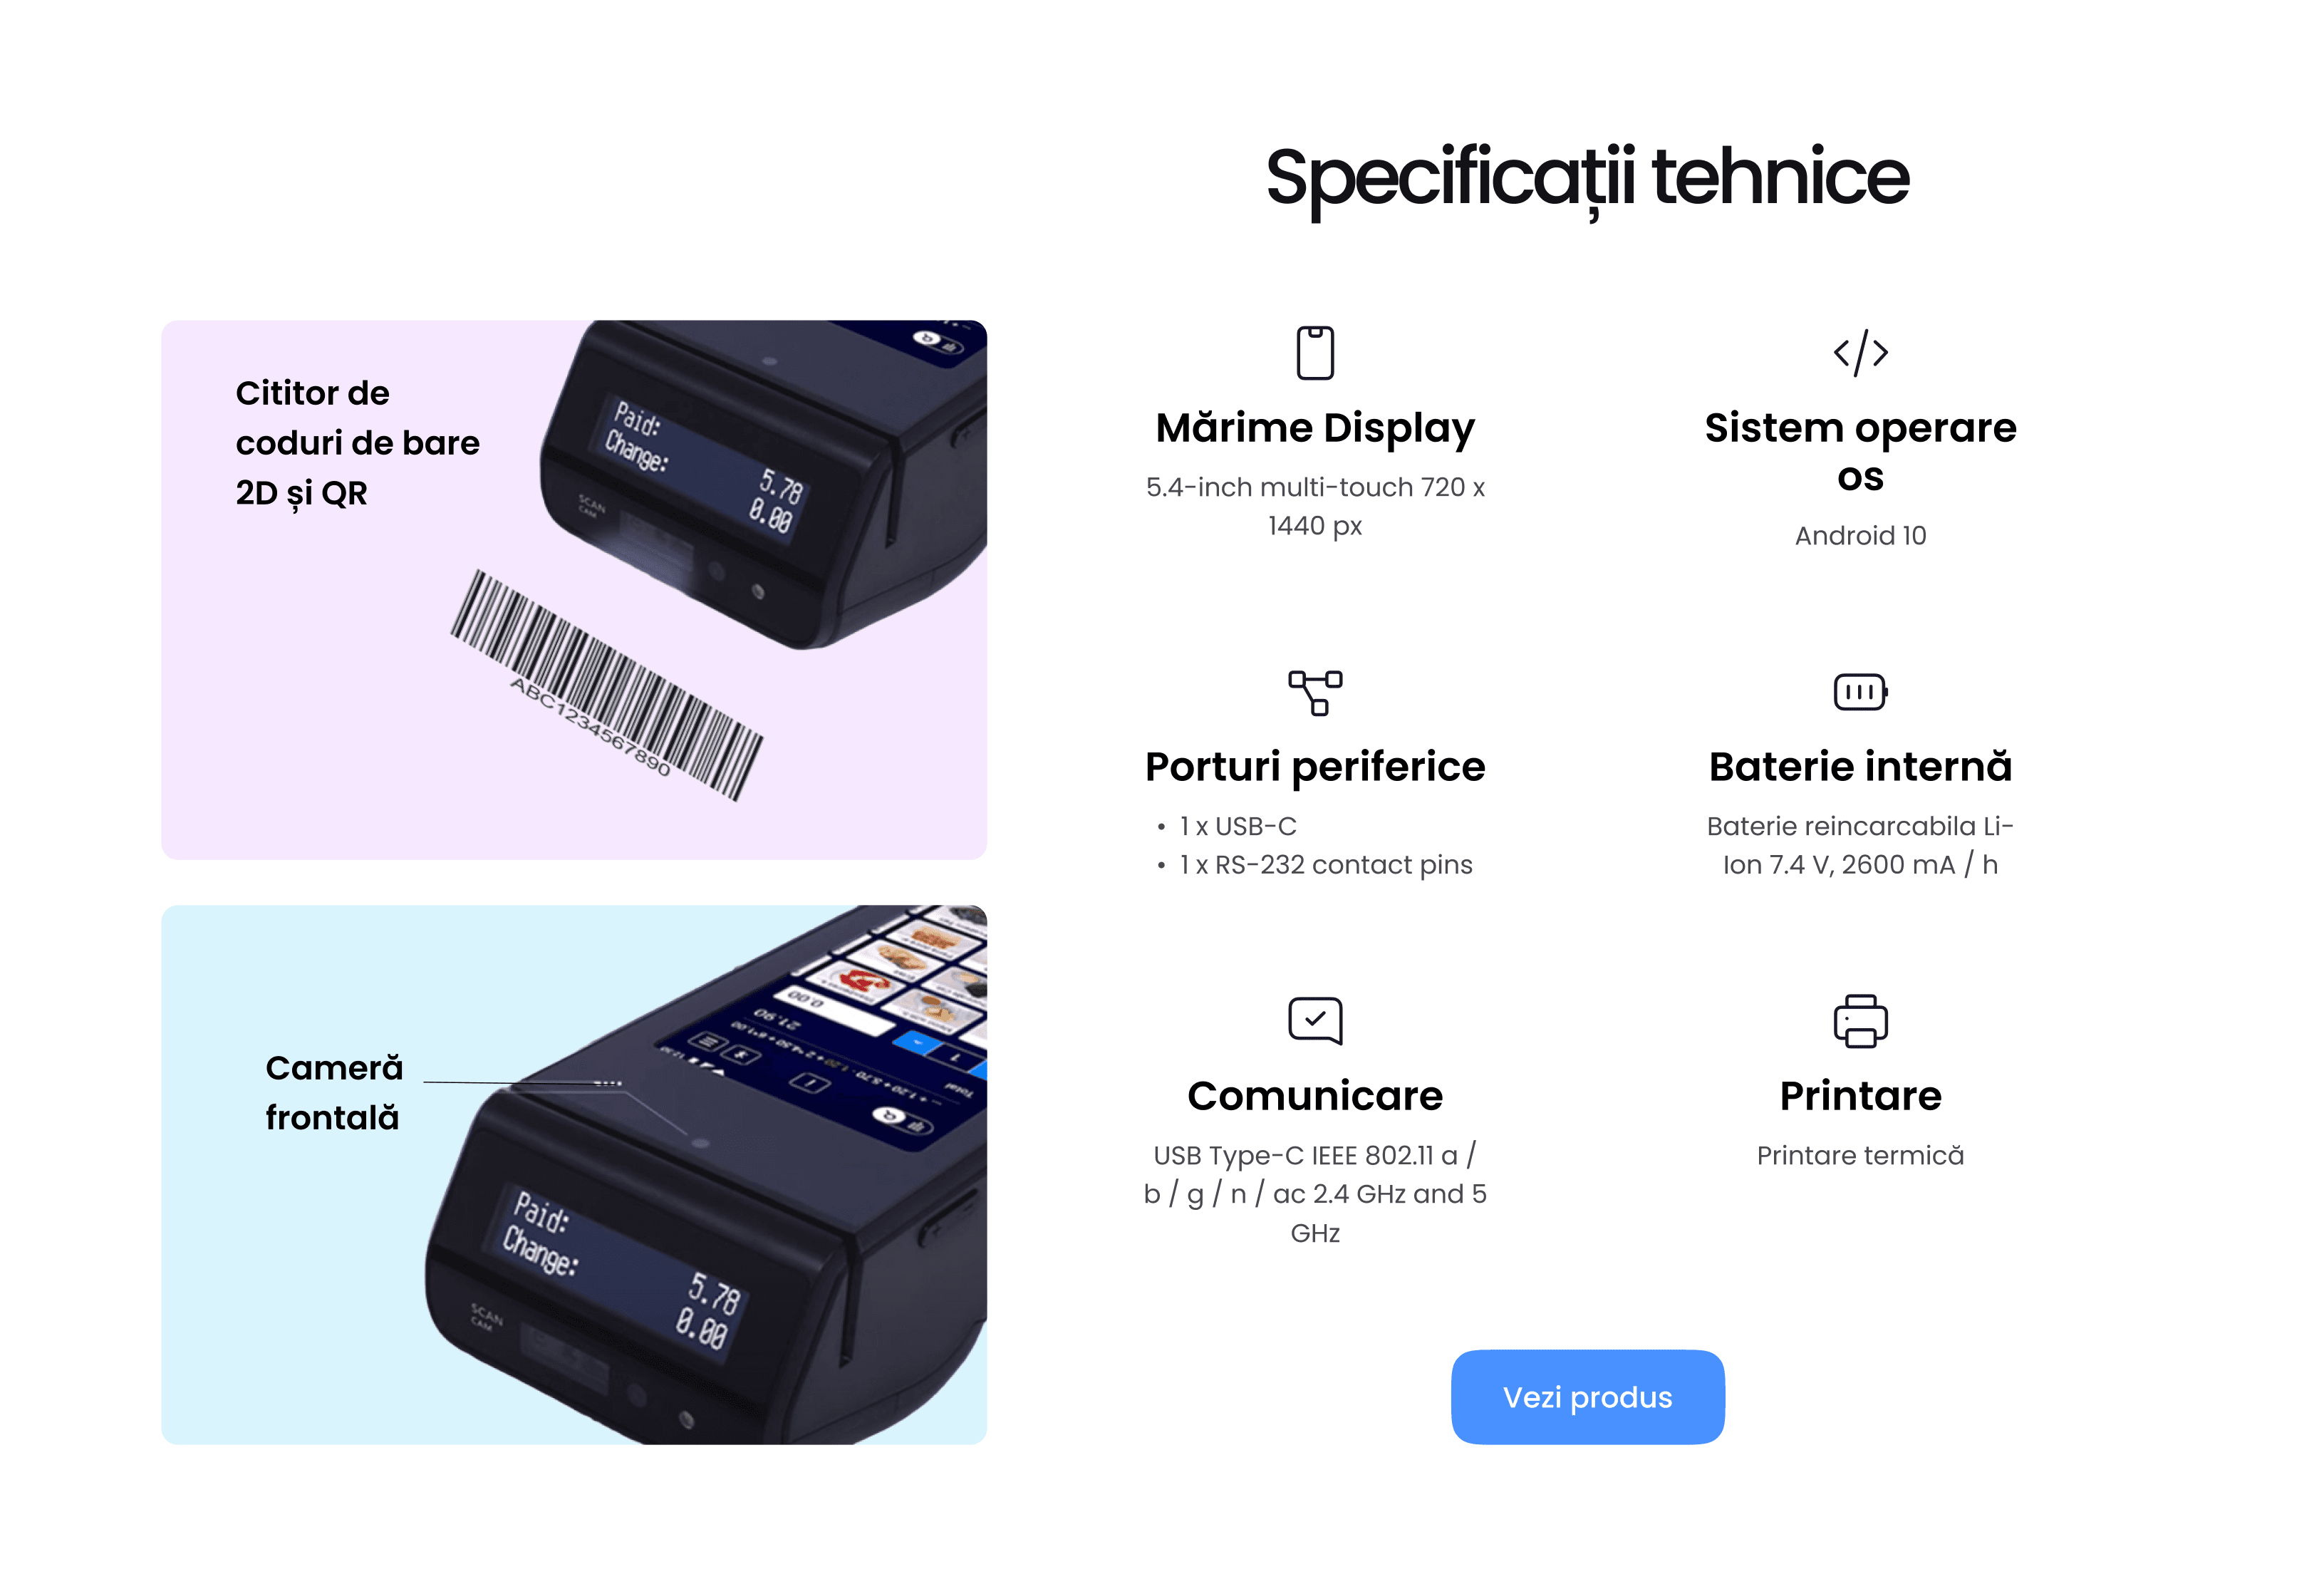Select the Specificații tehnice heading
The image size is (2324, 1574).
click(x=1587, y=177)
